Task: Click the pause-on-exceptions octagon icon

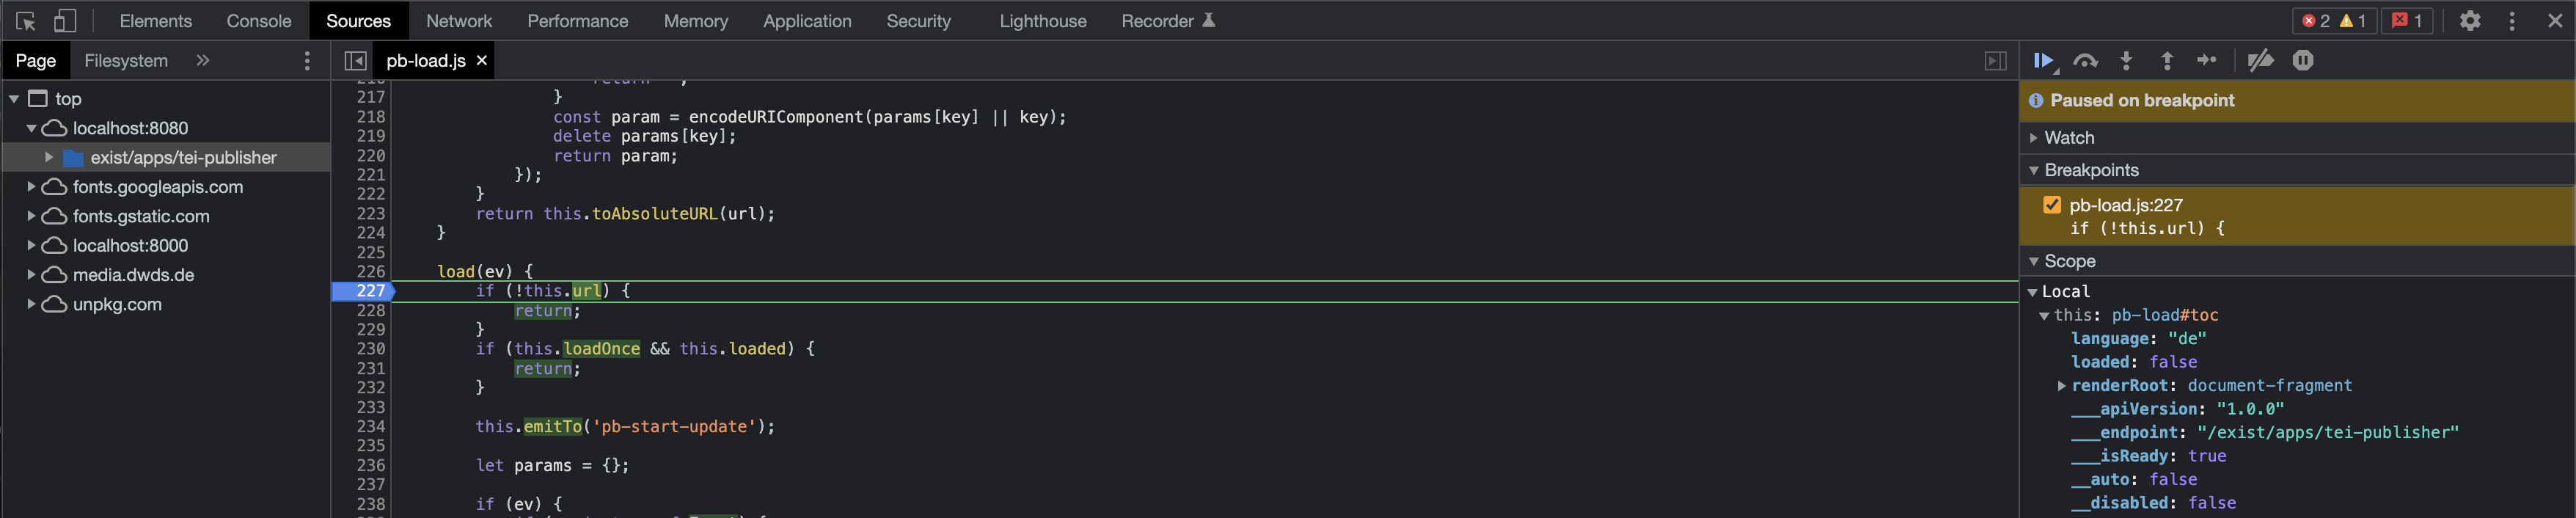Action: 2303,60
